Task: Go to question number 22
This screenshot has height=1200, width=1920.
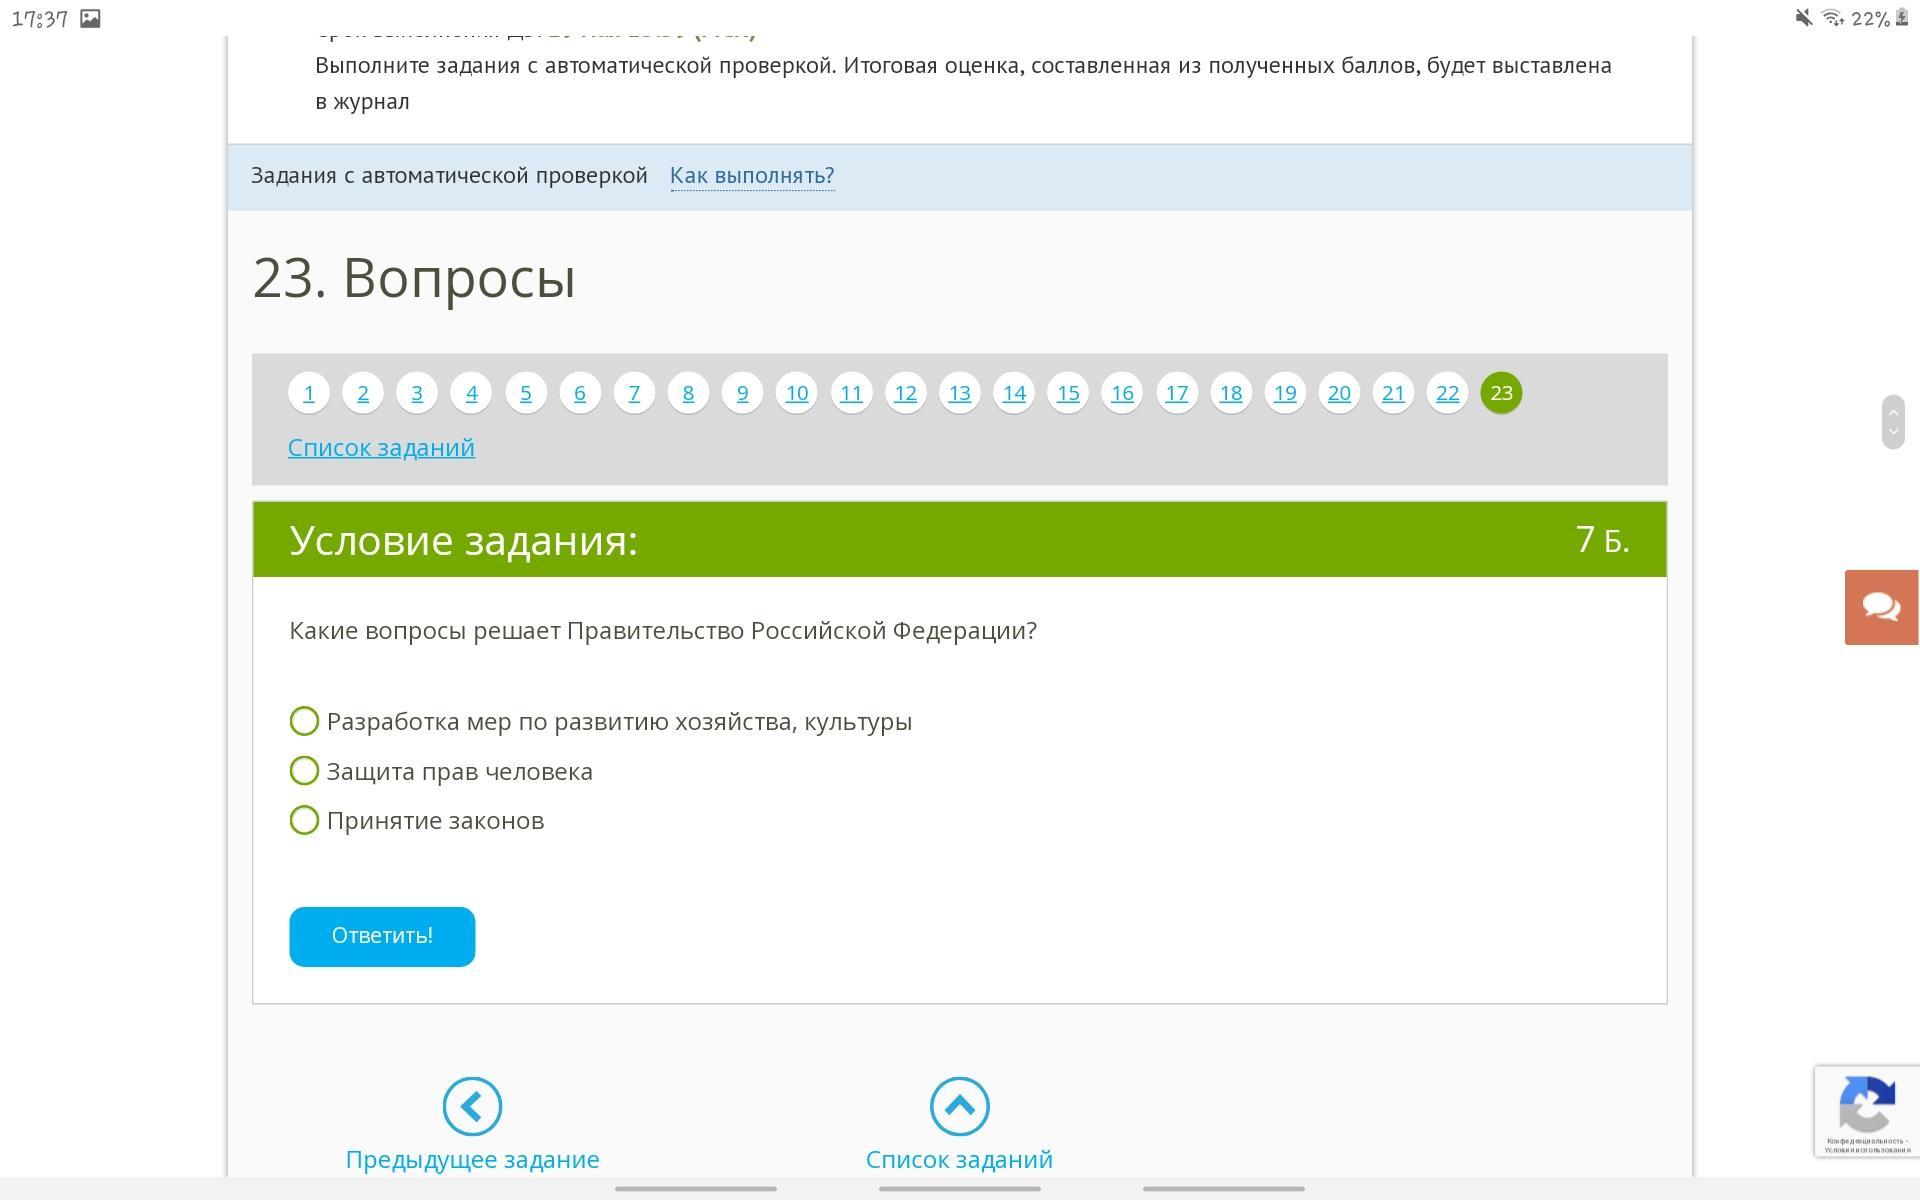Action: [1447, 393]
